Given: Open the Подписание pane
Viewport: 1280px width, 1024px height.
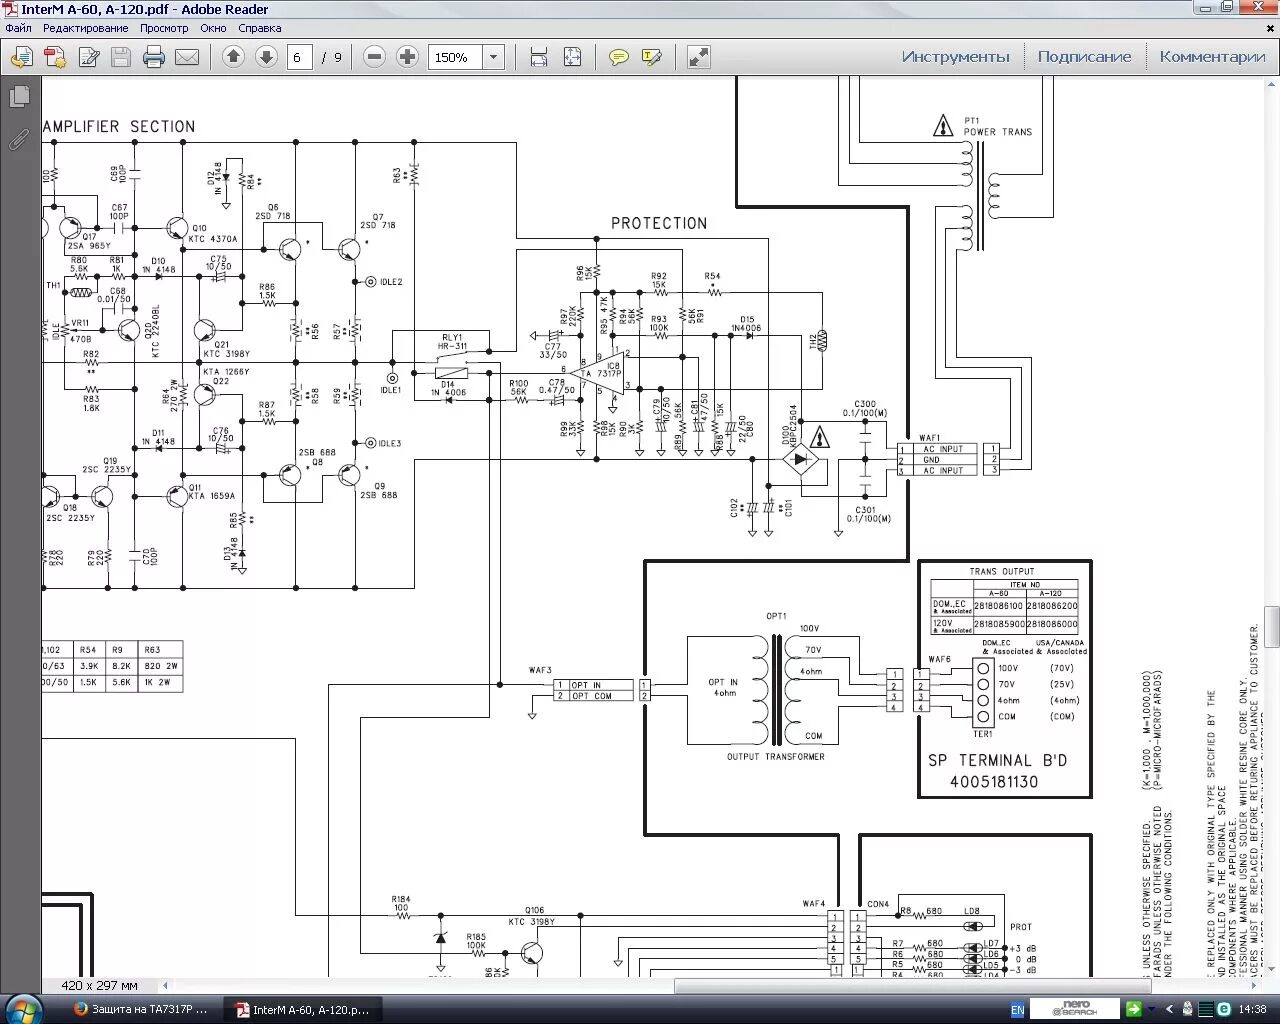Looking at the screenshot, I should (1084, 57).
